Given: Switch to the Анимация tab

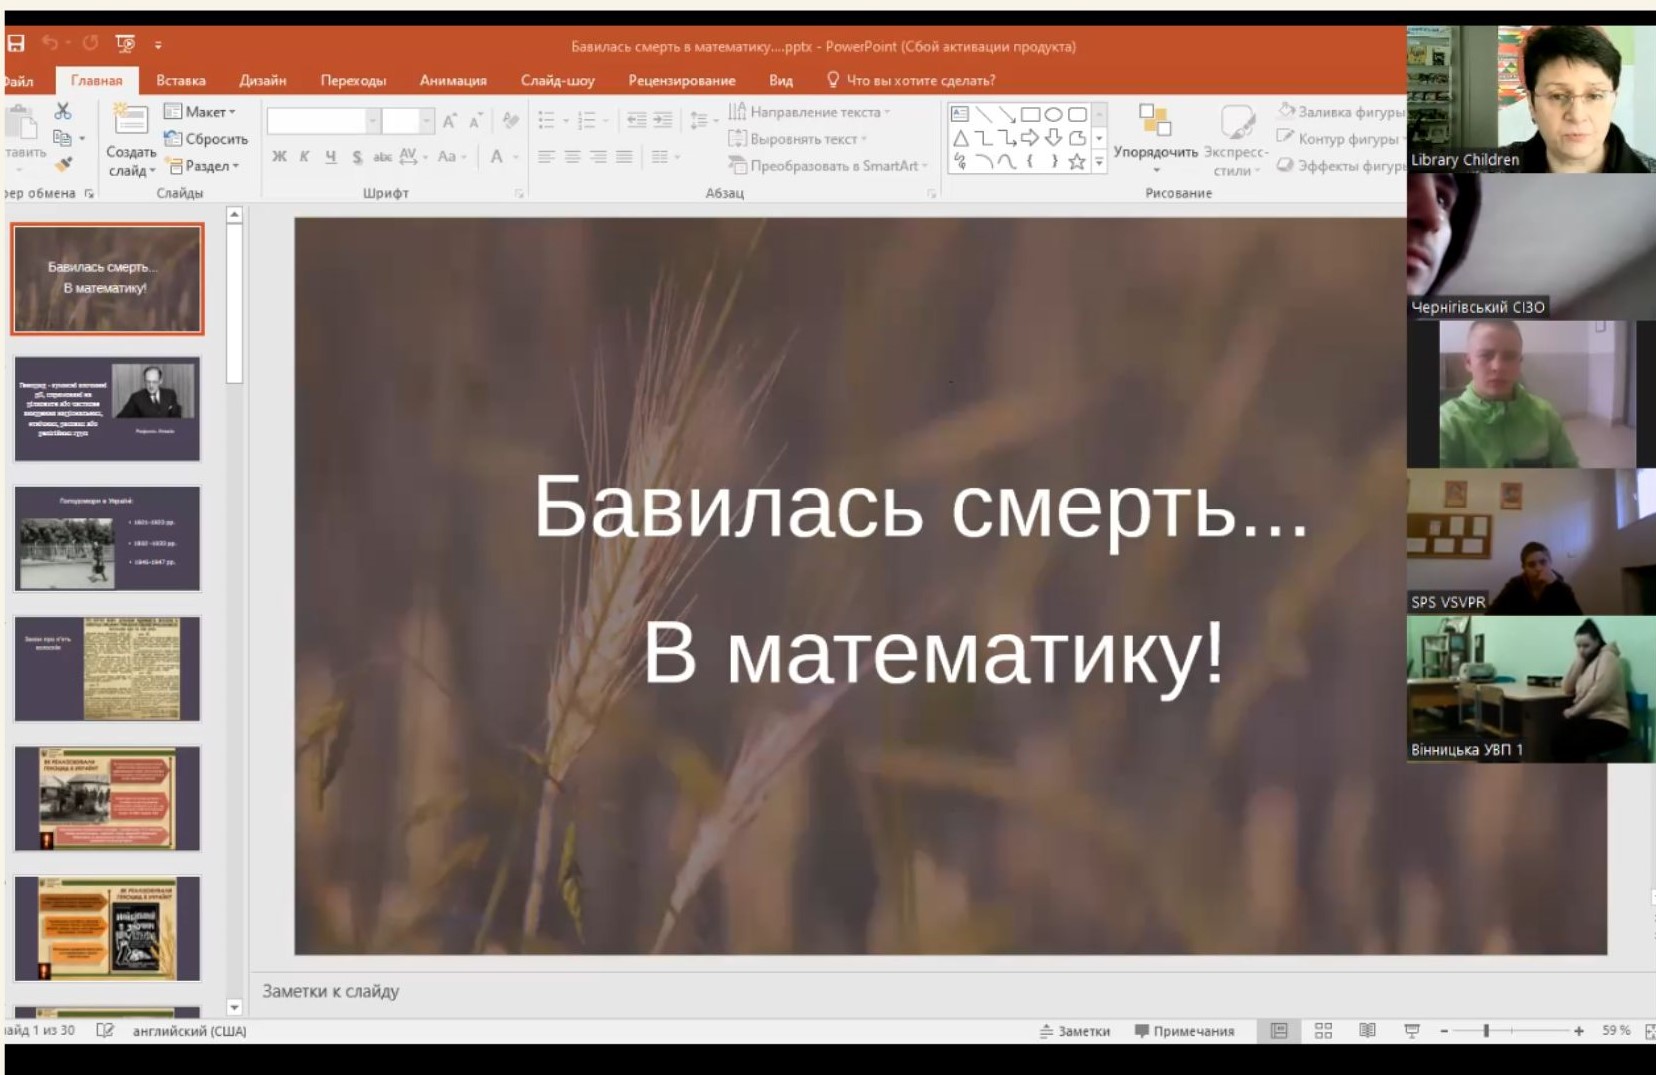Looking at the screenshot, I should click(453, 80).
